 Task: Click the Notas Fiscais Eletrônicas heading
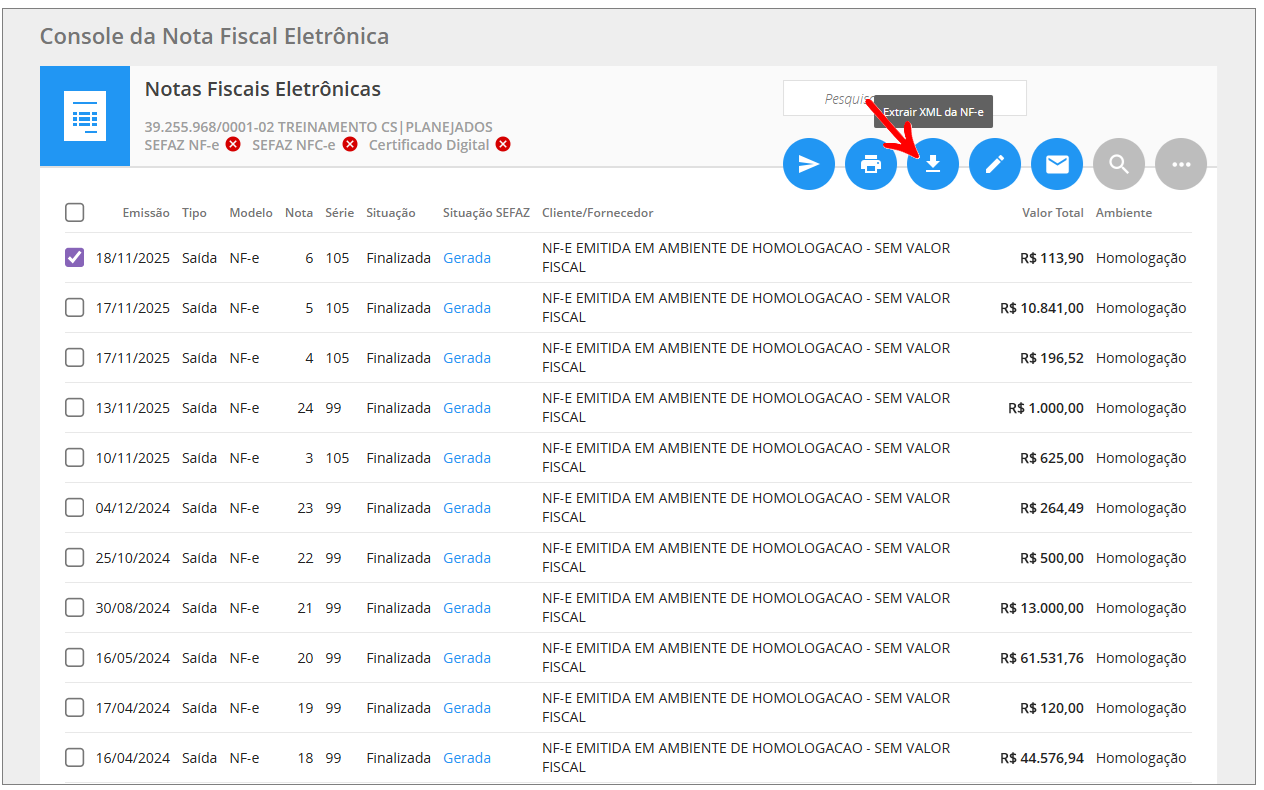click(263, 89)
